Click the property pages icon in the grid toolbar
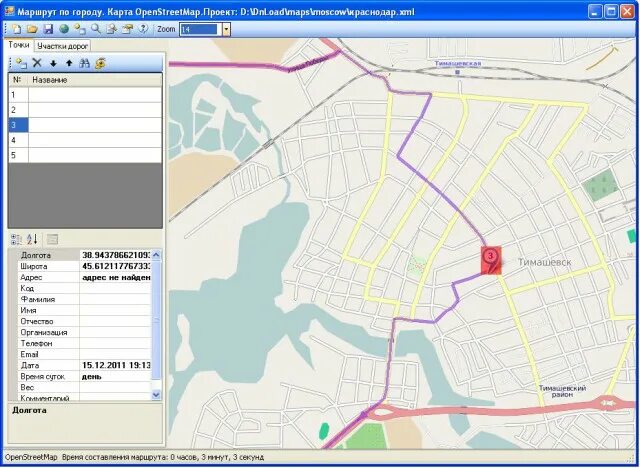 coord(53,240)
